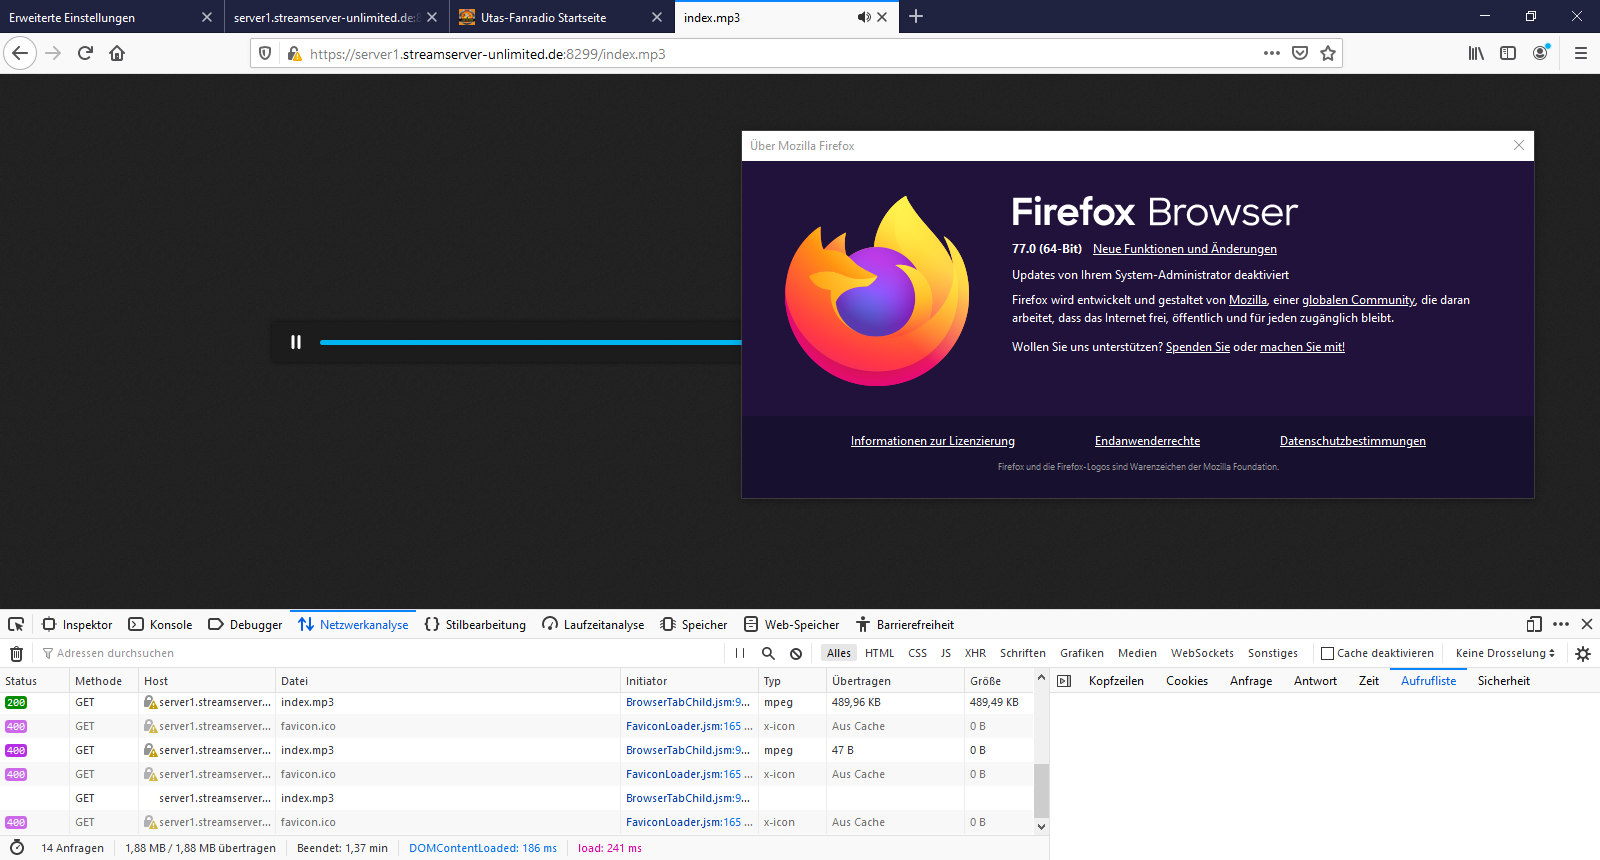
Task: Open the Keine Drosselung throttling dropdown
Action: (x=1505, y=653)
